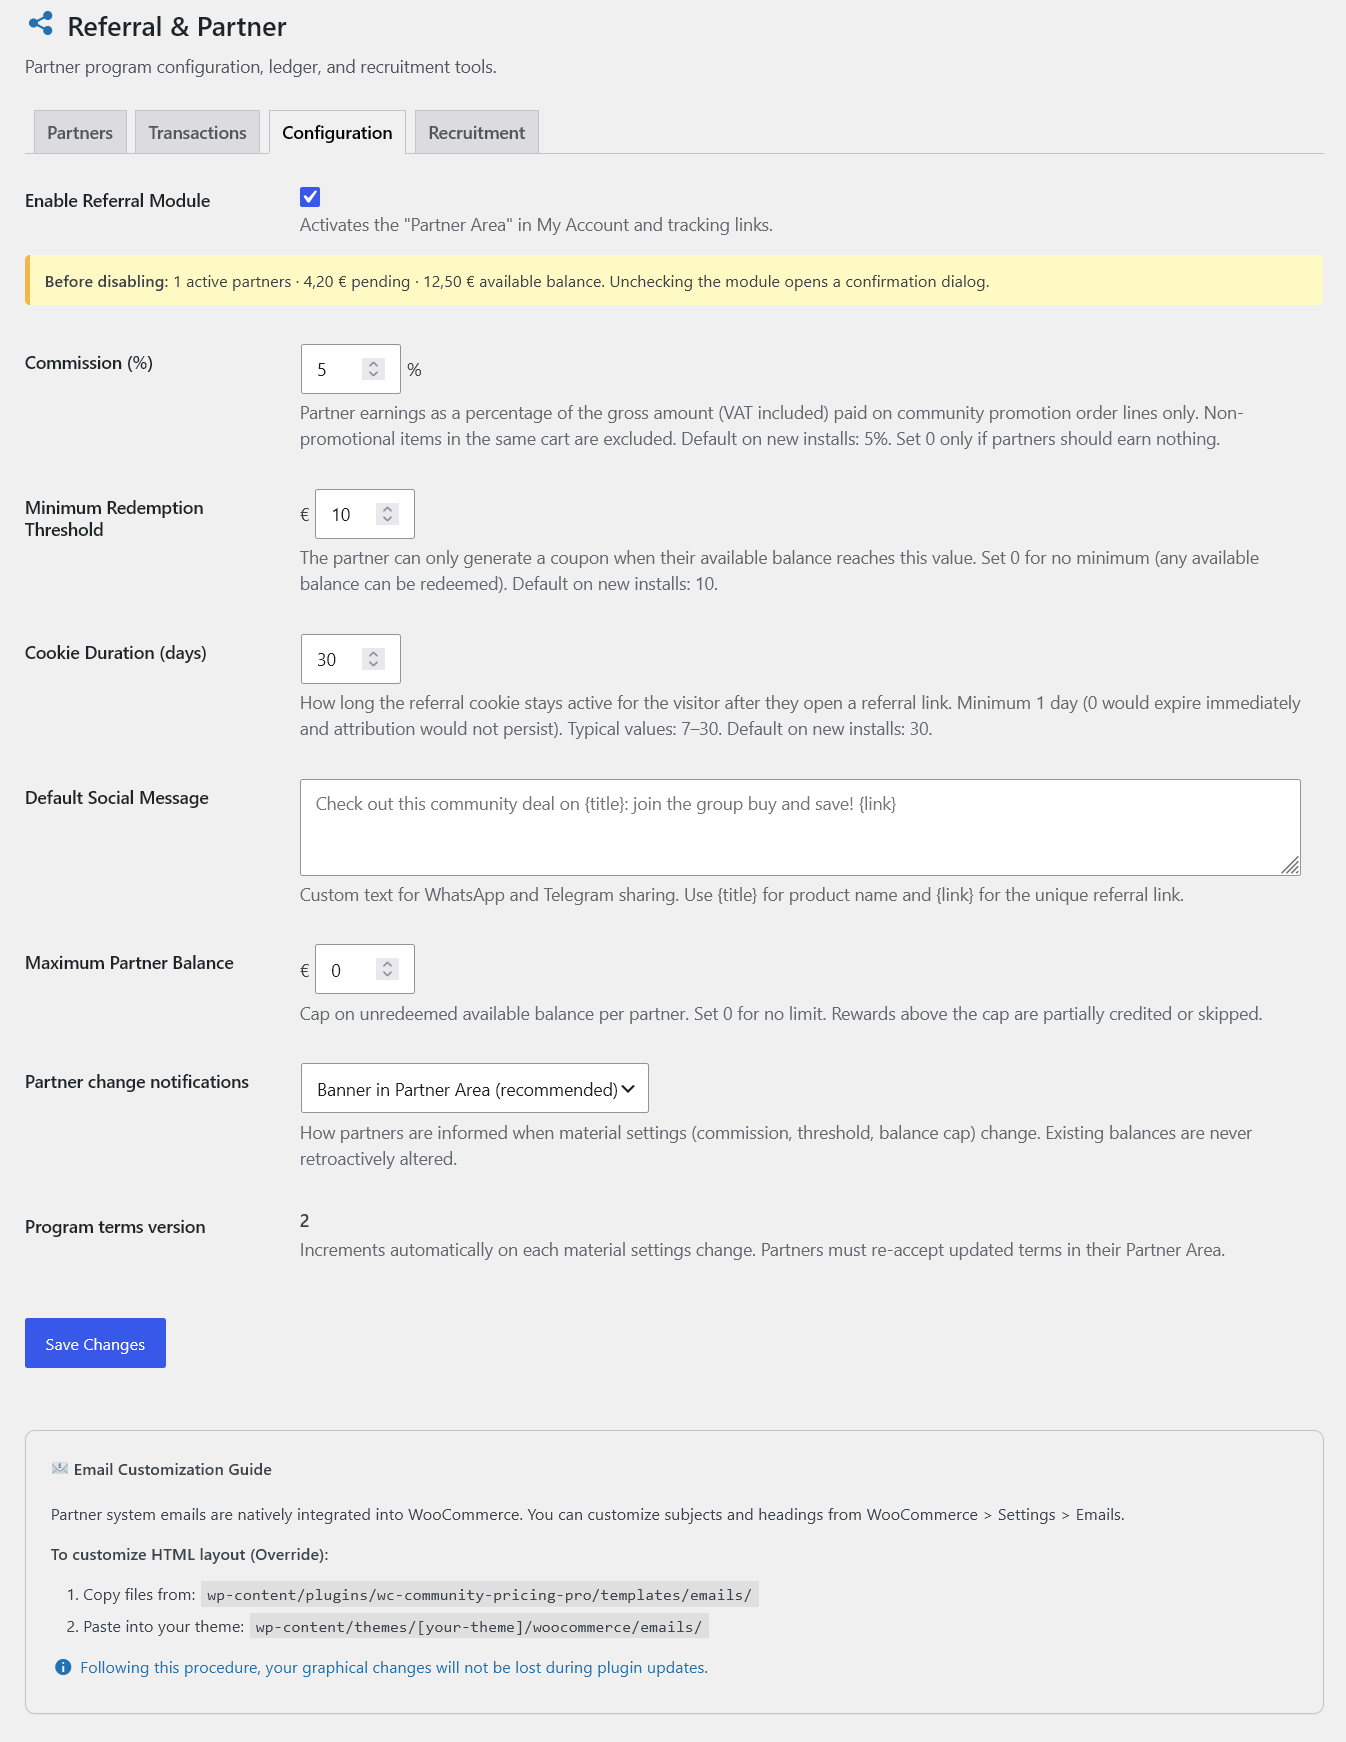1346x1742 pixels.
Task: Click the Cookie Duration spinner arrows
Action: coord(373,659)
